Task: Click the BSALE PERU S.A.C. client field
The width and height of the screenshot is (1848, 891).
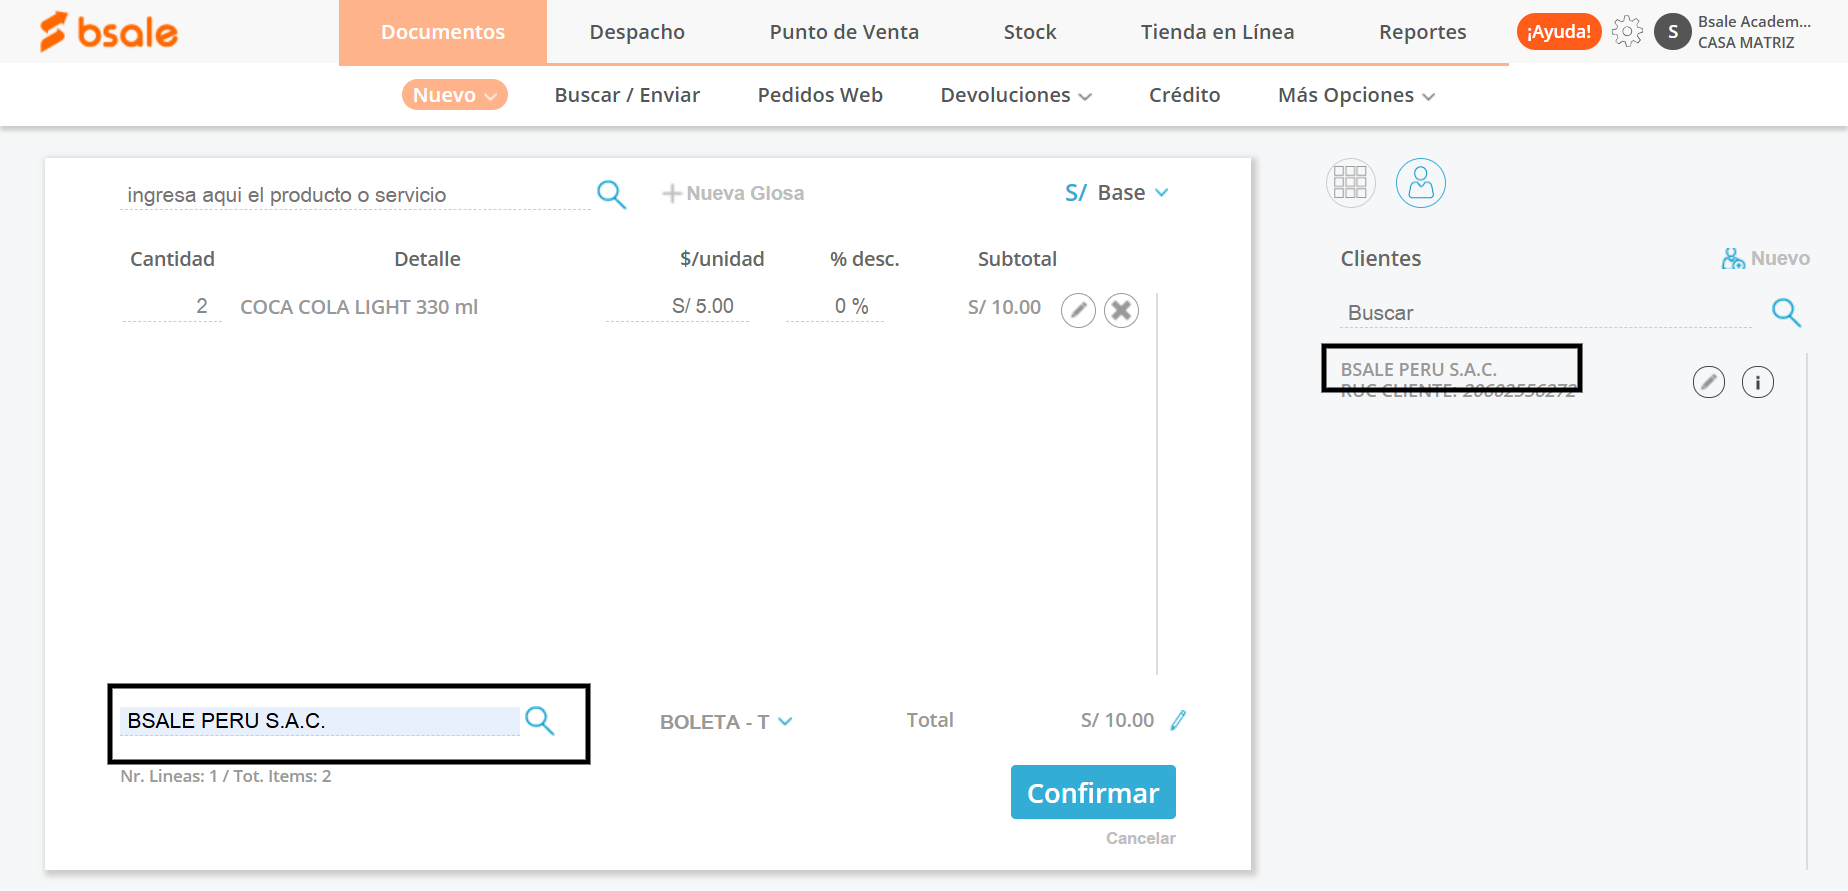Action: pos(320,721)
